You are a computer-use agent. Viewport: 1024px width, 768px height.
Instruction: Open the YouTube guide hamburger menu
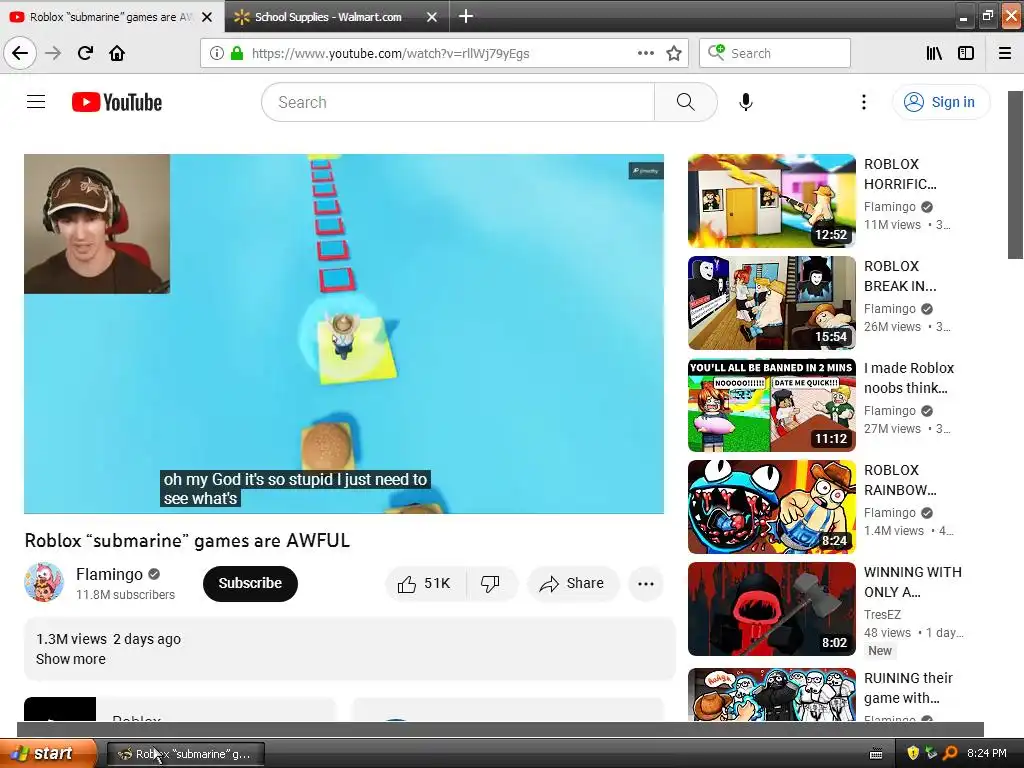click(x=36, y=102)
